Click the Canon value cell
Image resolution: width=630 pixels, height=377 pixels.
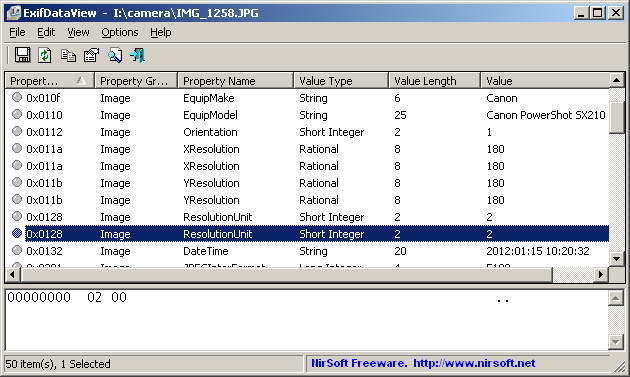502,98
